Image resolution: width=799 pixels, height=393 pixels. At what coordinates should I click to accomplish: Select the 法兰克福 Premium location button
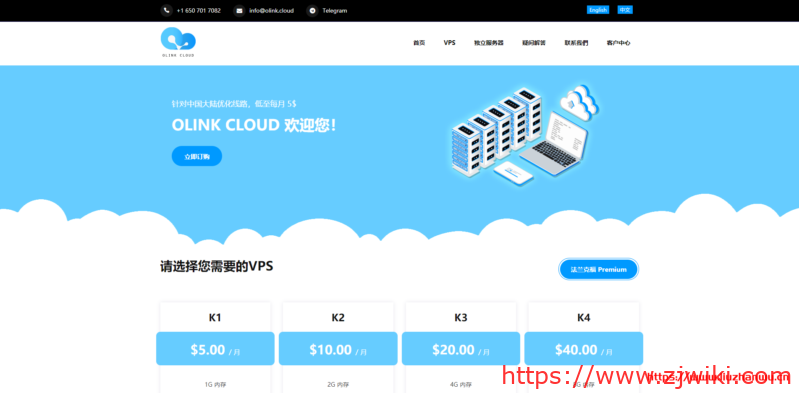pos(598,269)
